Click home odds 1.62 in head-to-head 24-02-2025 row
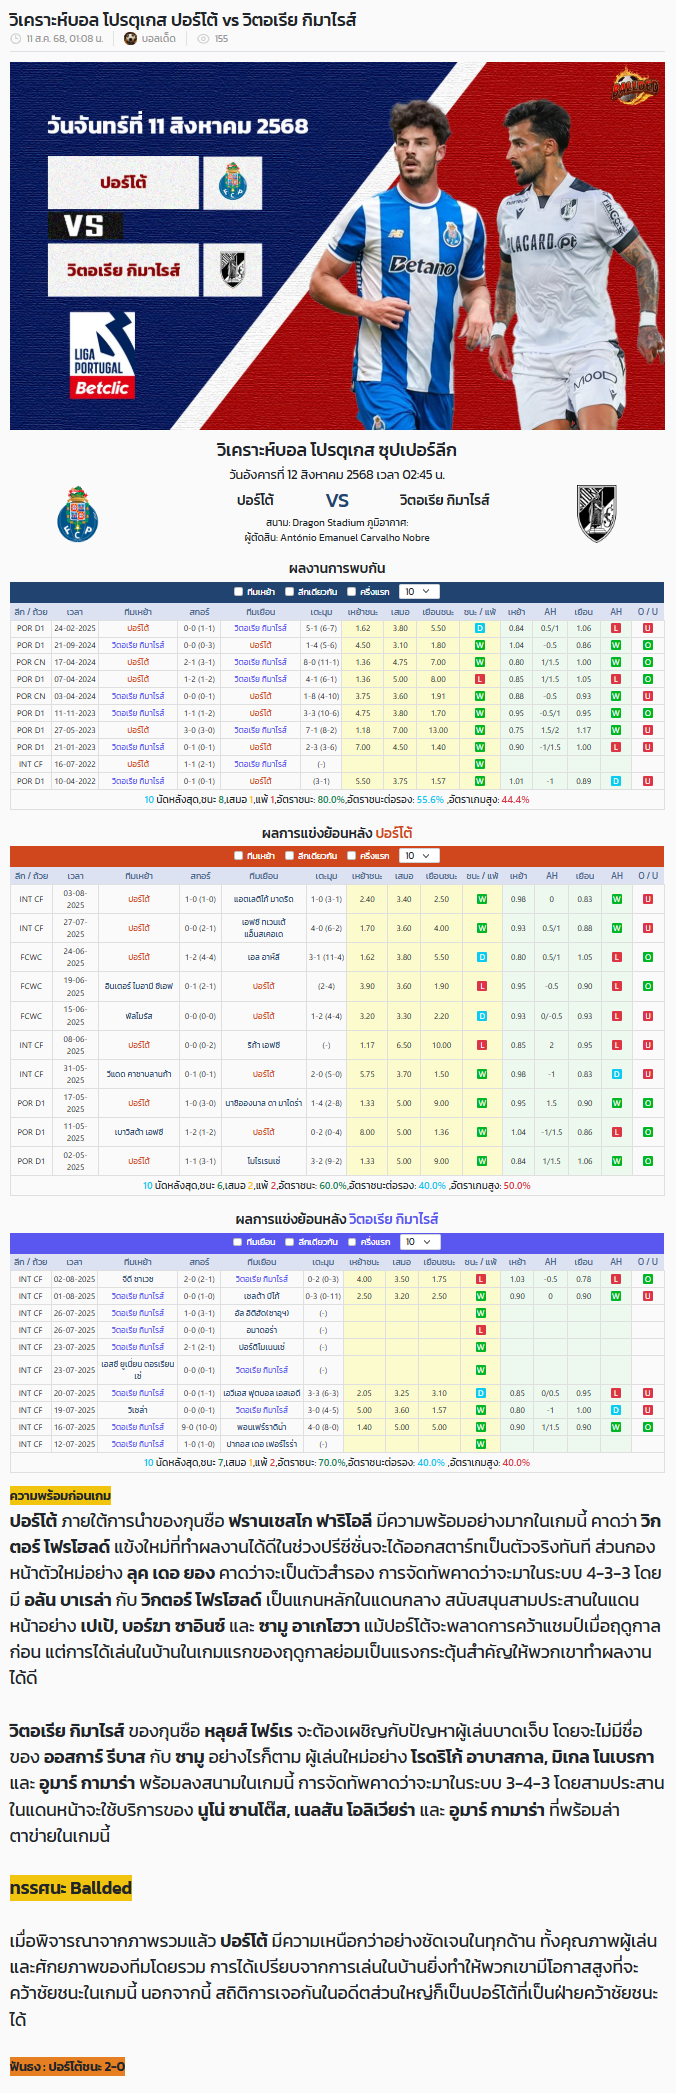676x2093 pixels. [363, 628]
